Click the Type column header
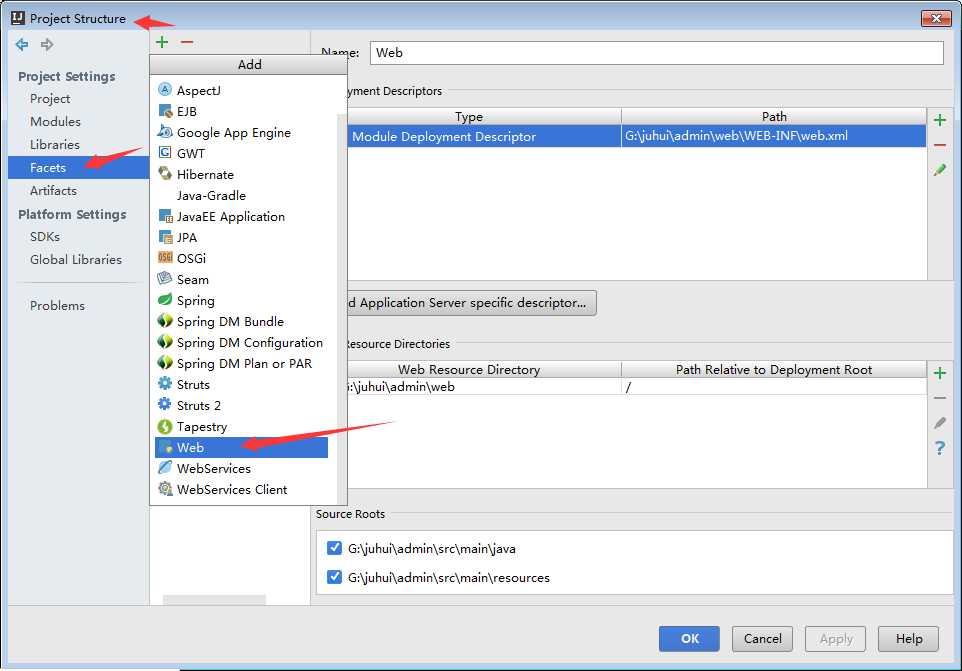This screenshot has height=671, width=962. [x=469, y=117]
